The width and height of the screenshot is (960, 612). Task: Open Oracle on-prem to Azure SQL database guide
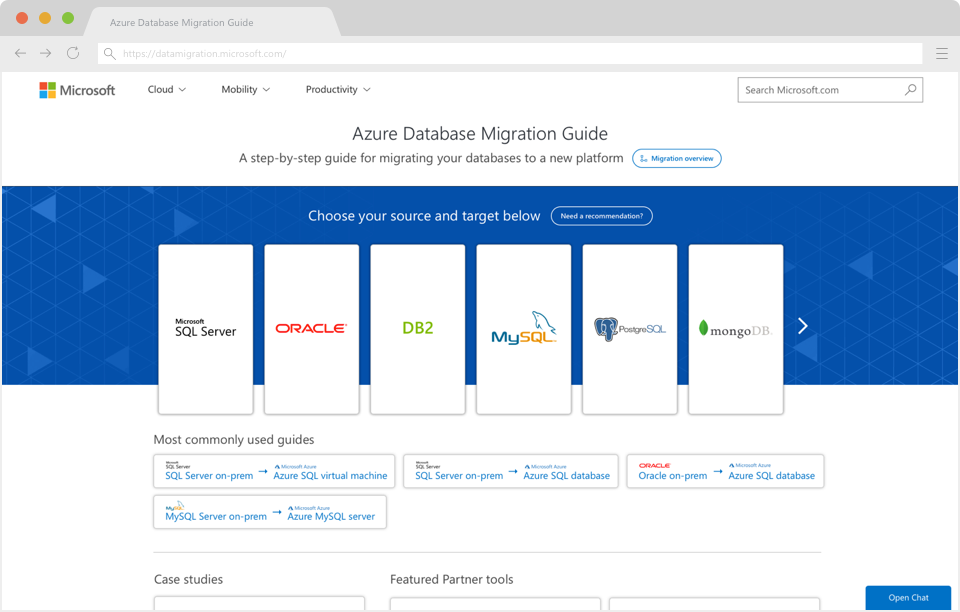(726, 471)
